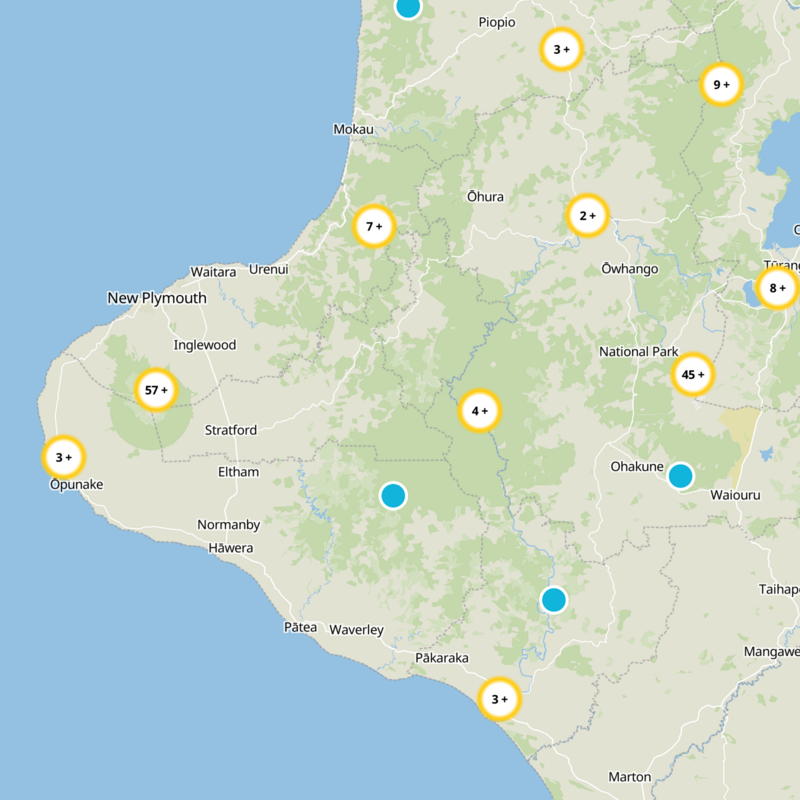Open the 4+ cluster marker
The image size is (800, 800).
pos(480,410)
